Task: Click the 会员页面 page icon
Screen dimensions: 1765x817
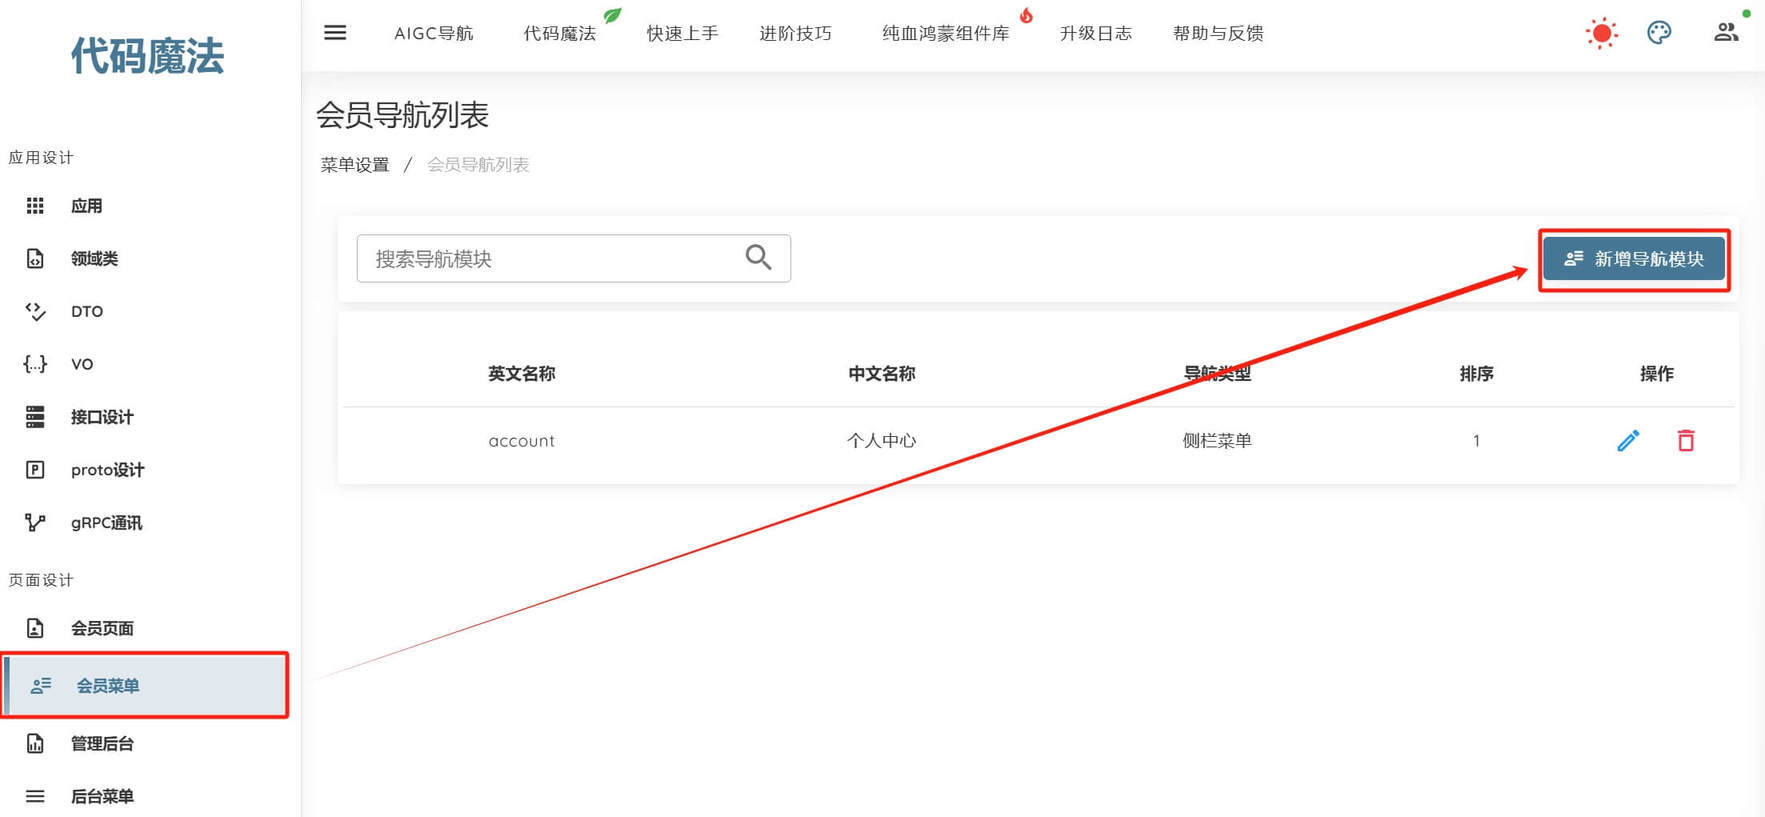Action: click(35, 628)
